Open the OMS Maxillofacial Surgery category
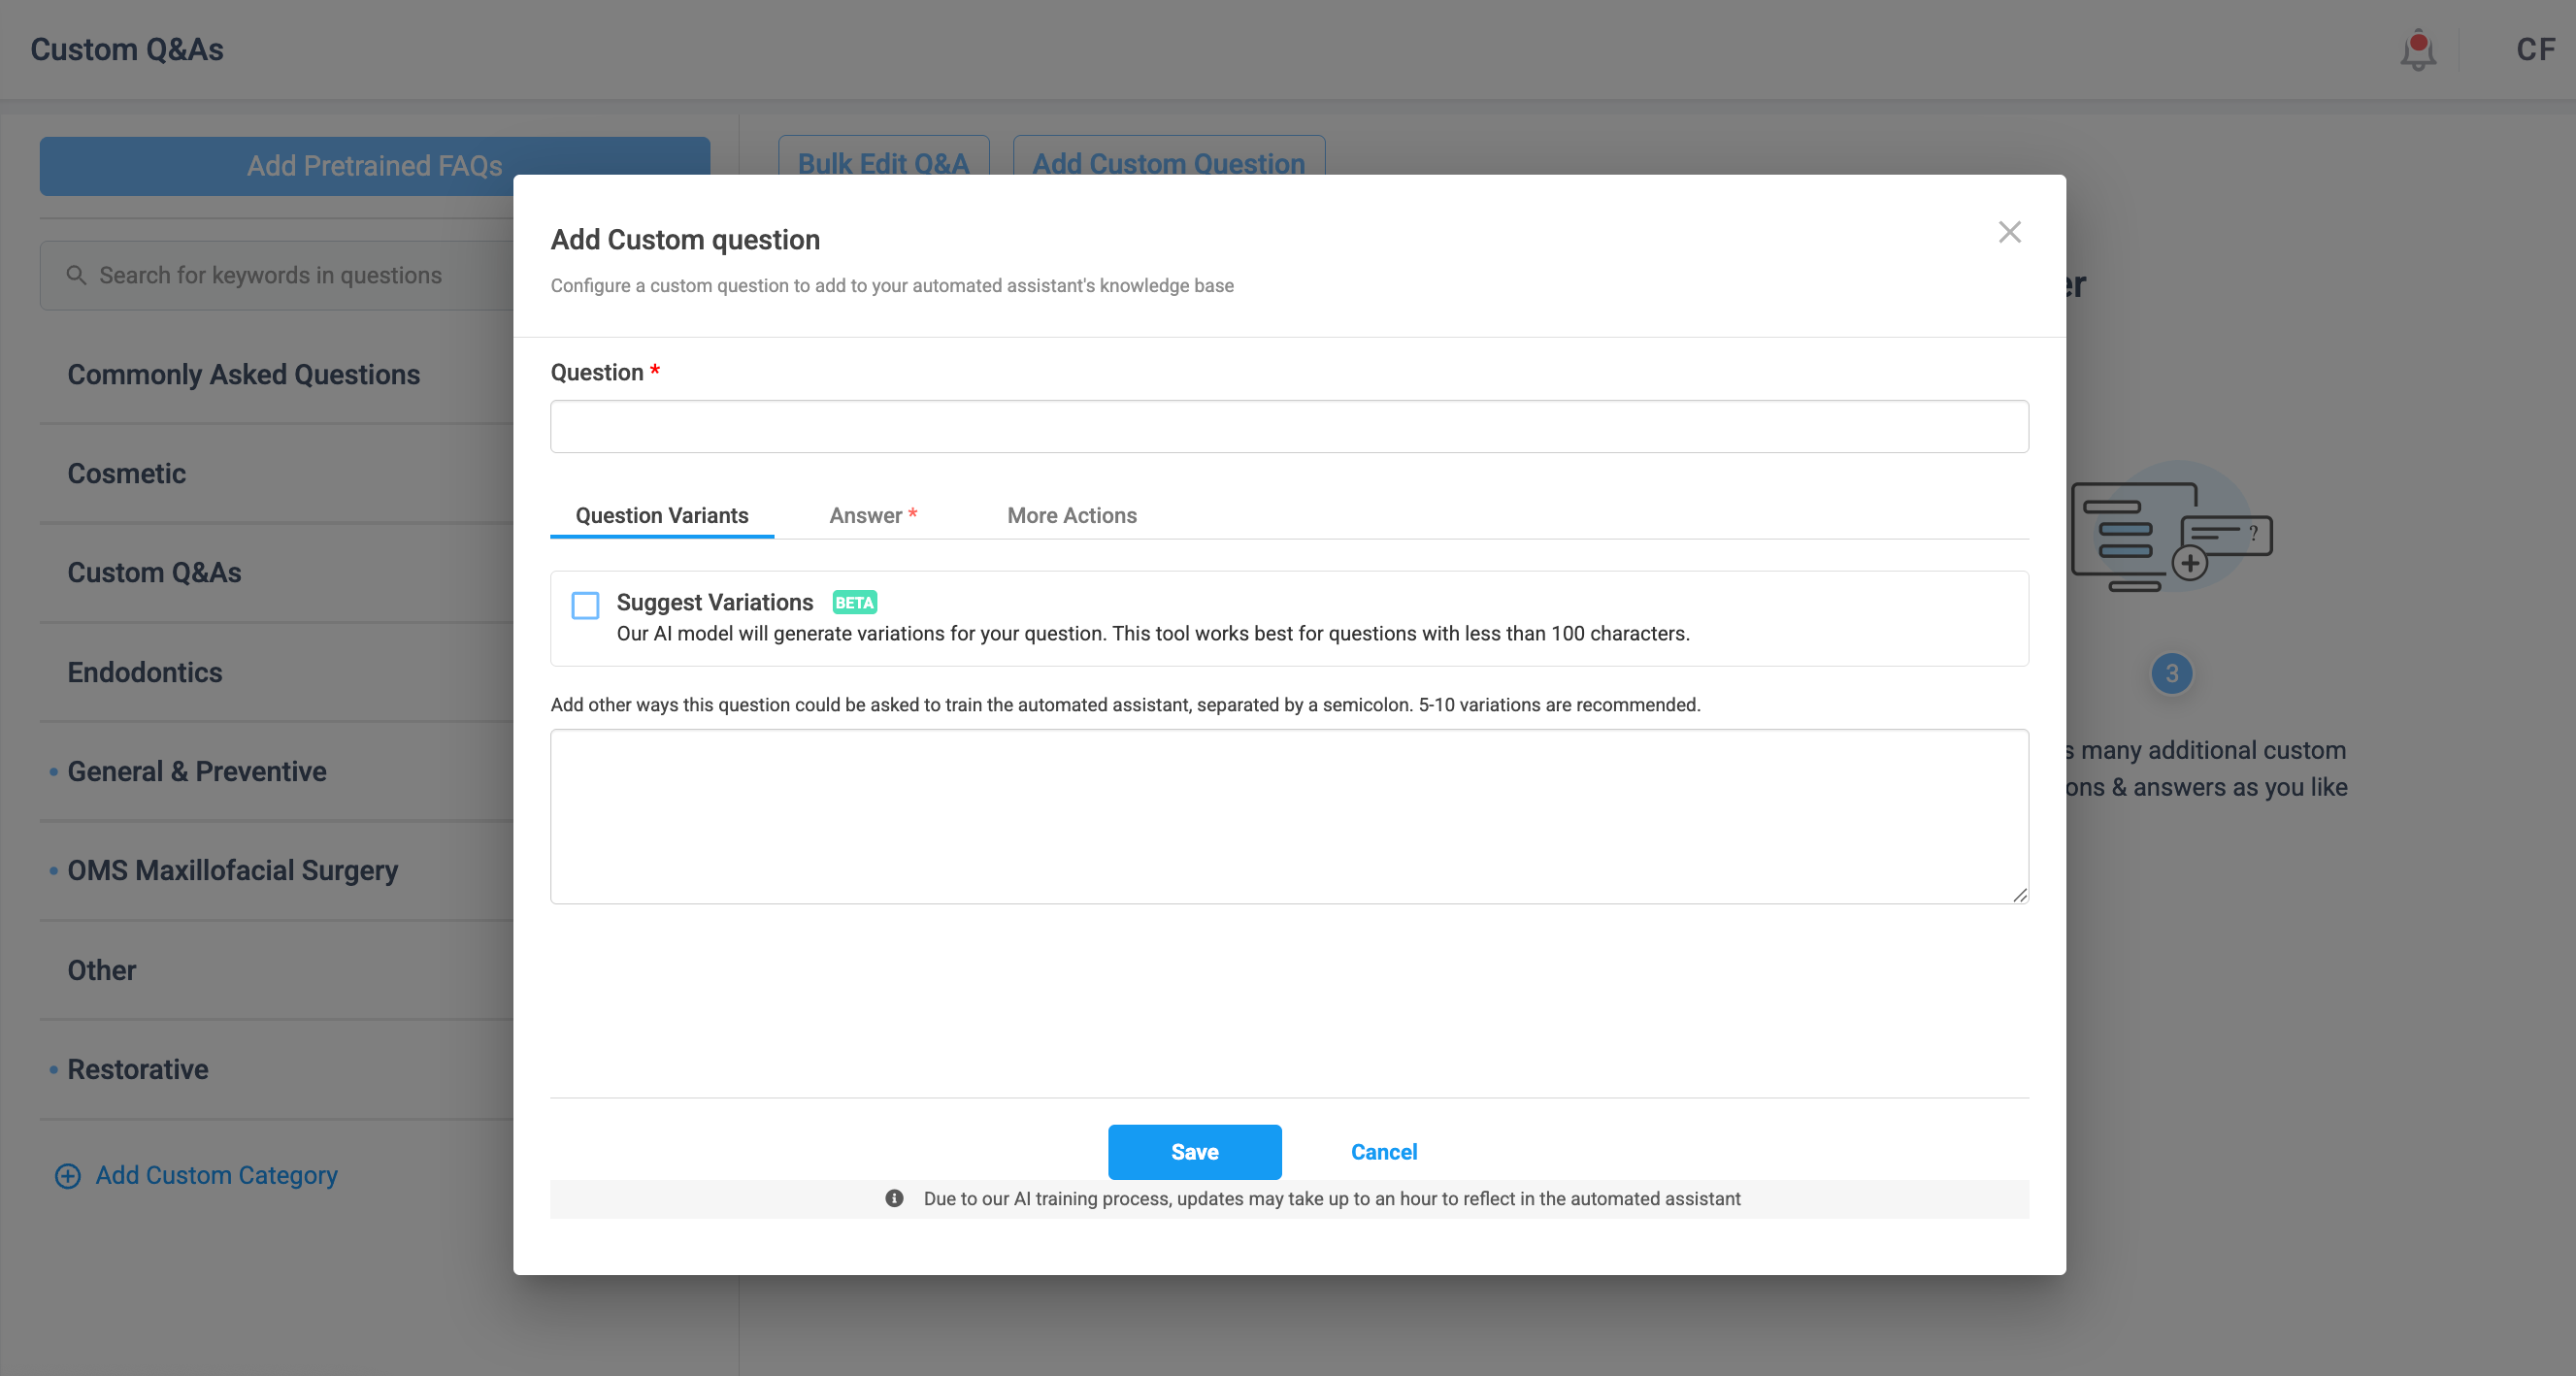Screen dimensions: 2576x1376 pos(232,870)
